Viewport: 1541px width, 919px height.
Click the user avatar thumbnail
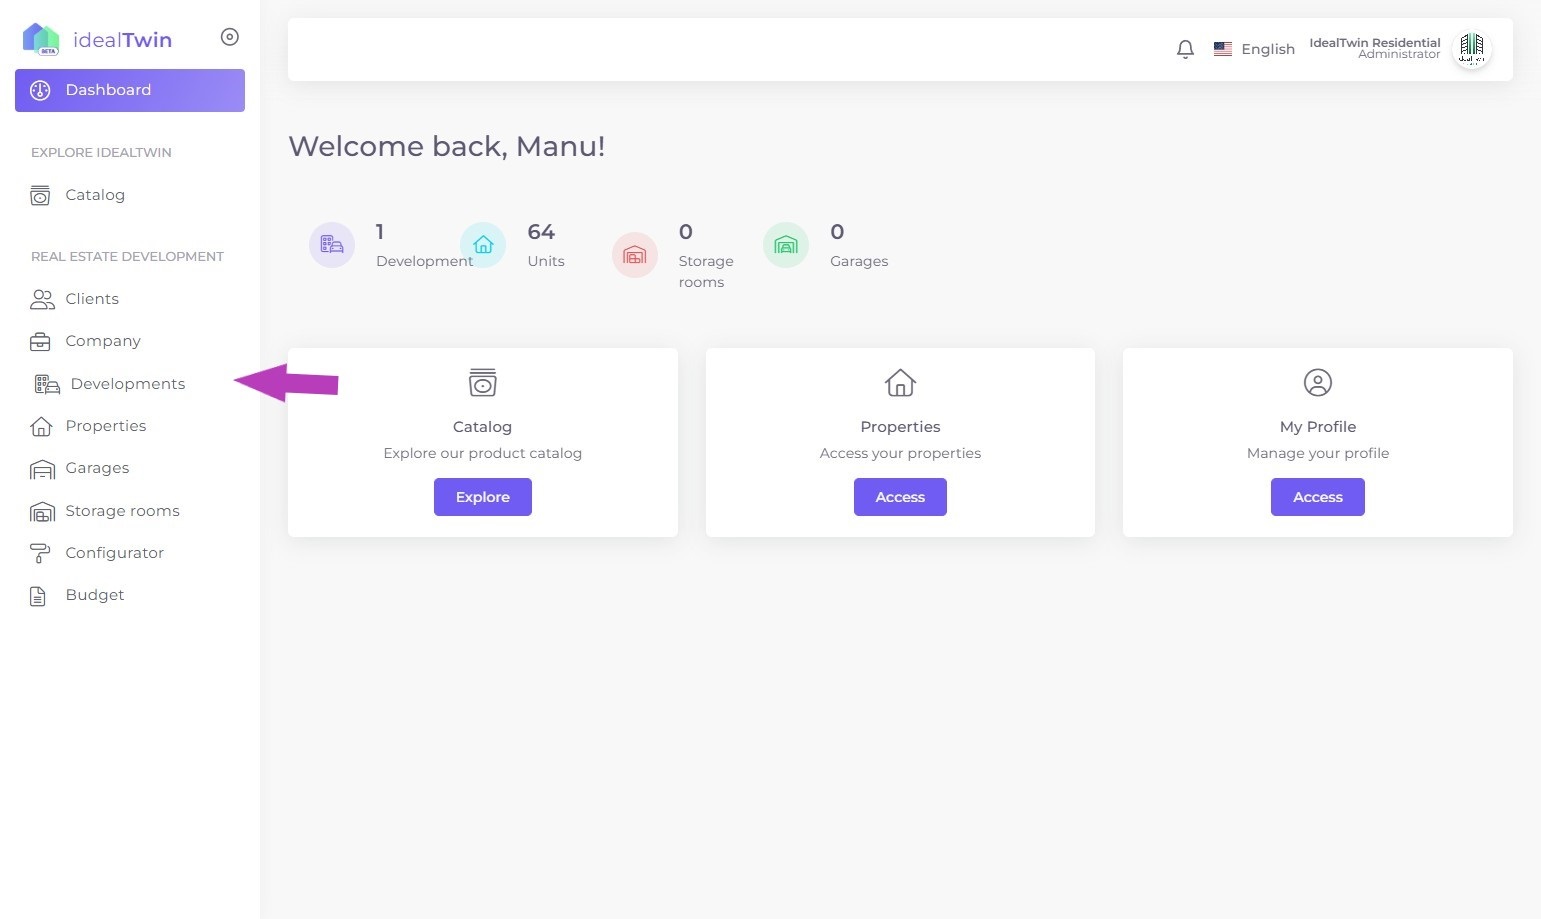point(1471,48)
